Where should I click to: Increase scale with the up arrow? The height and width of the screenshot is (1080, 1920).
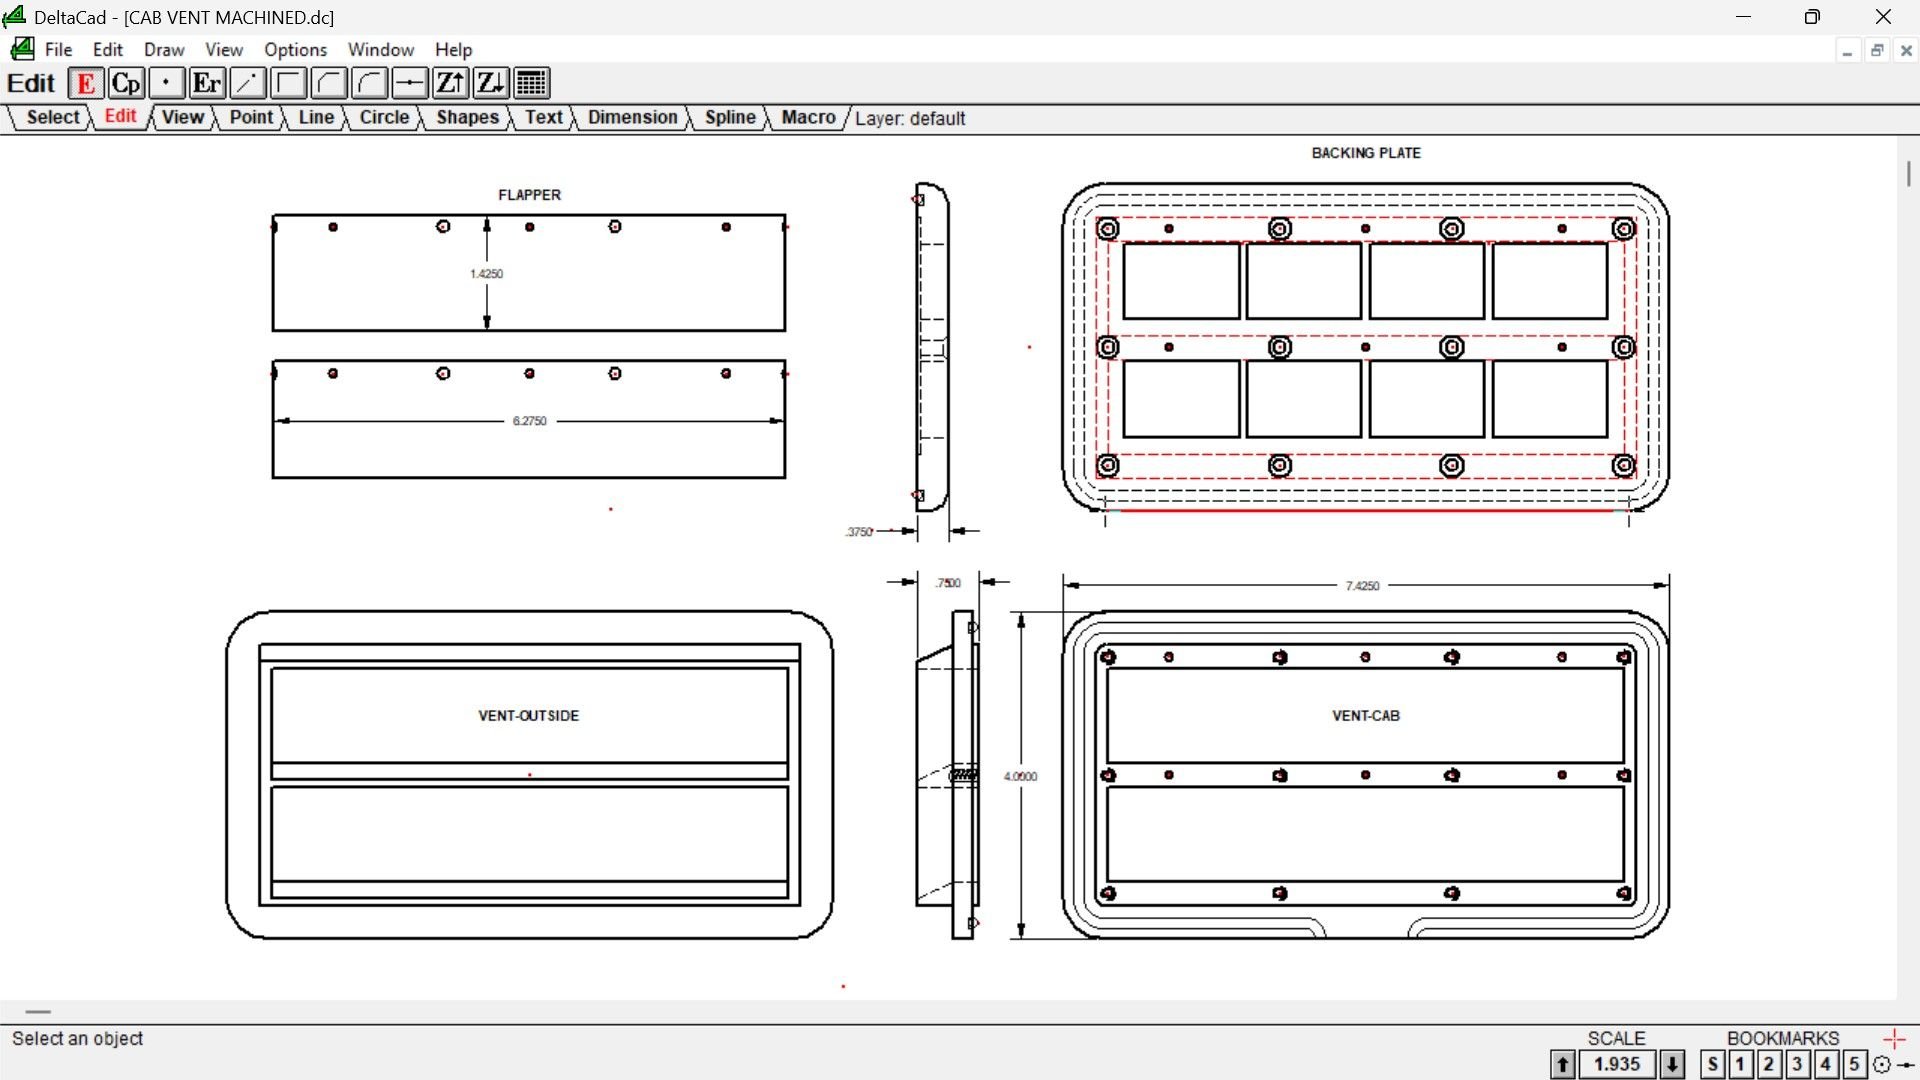(1563, 1064)
